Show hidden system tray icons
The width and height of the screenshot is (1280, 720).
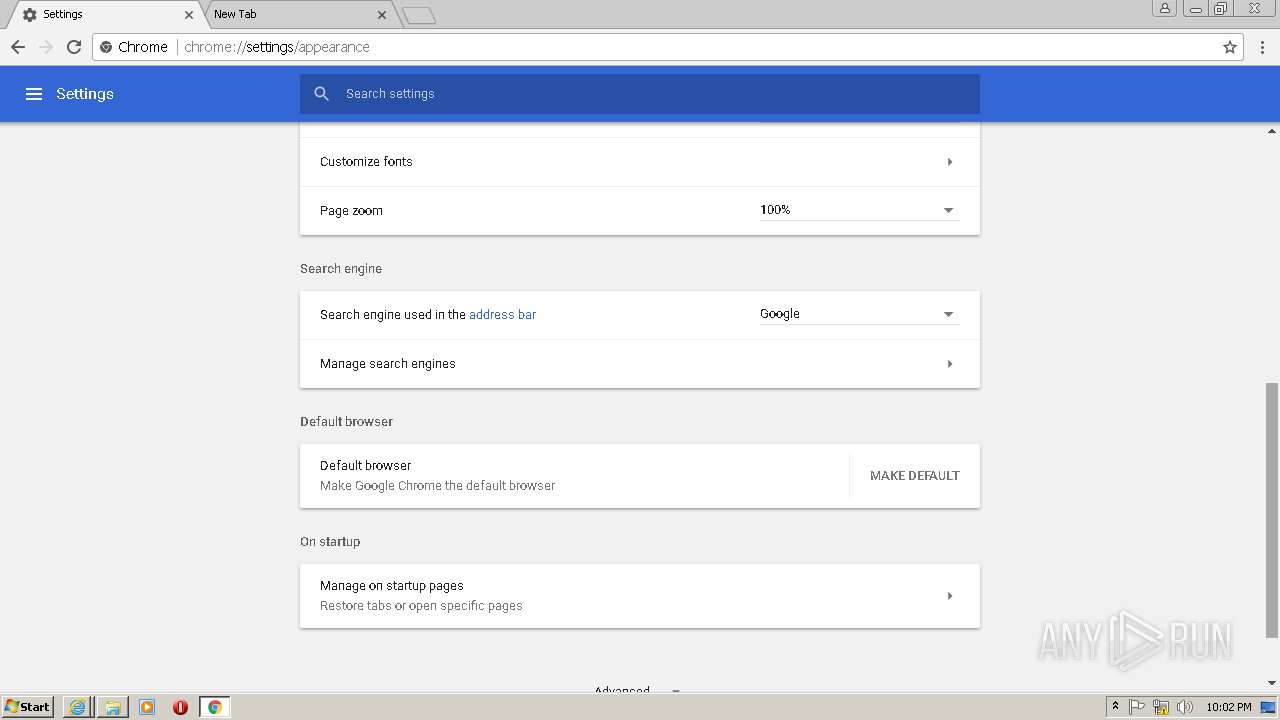[1115, 707]
